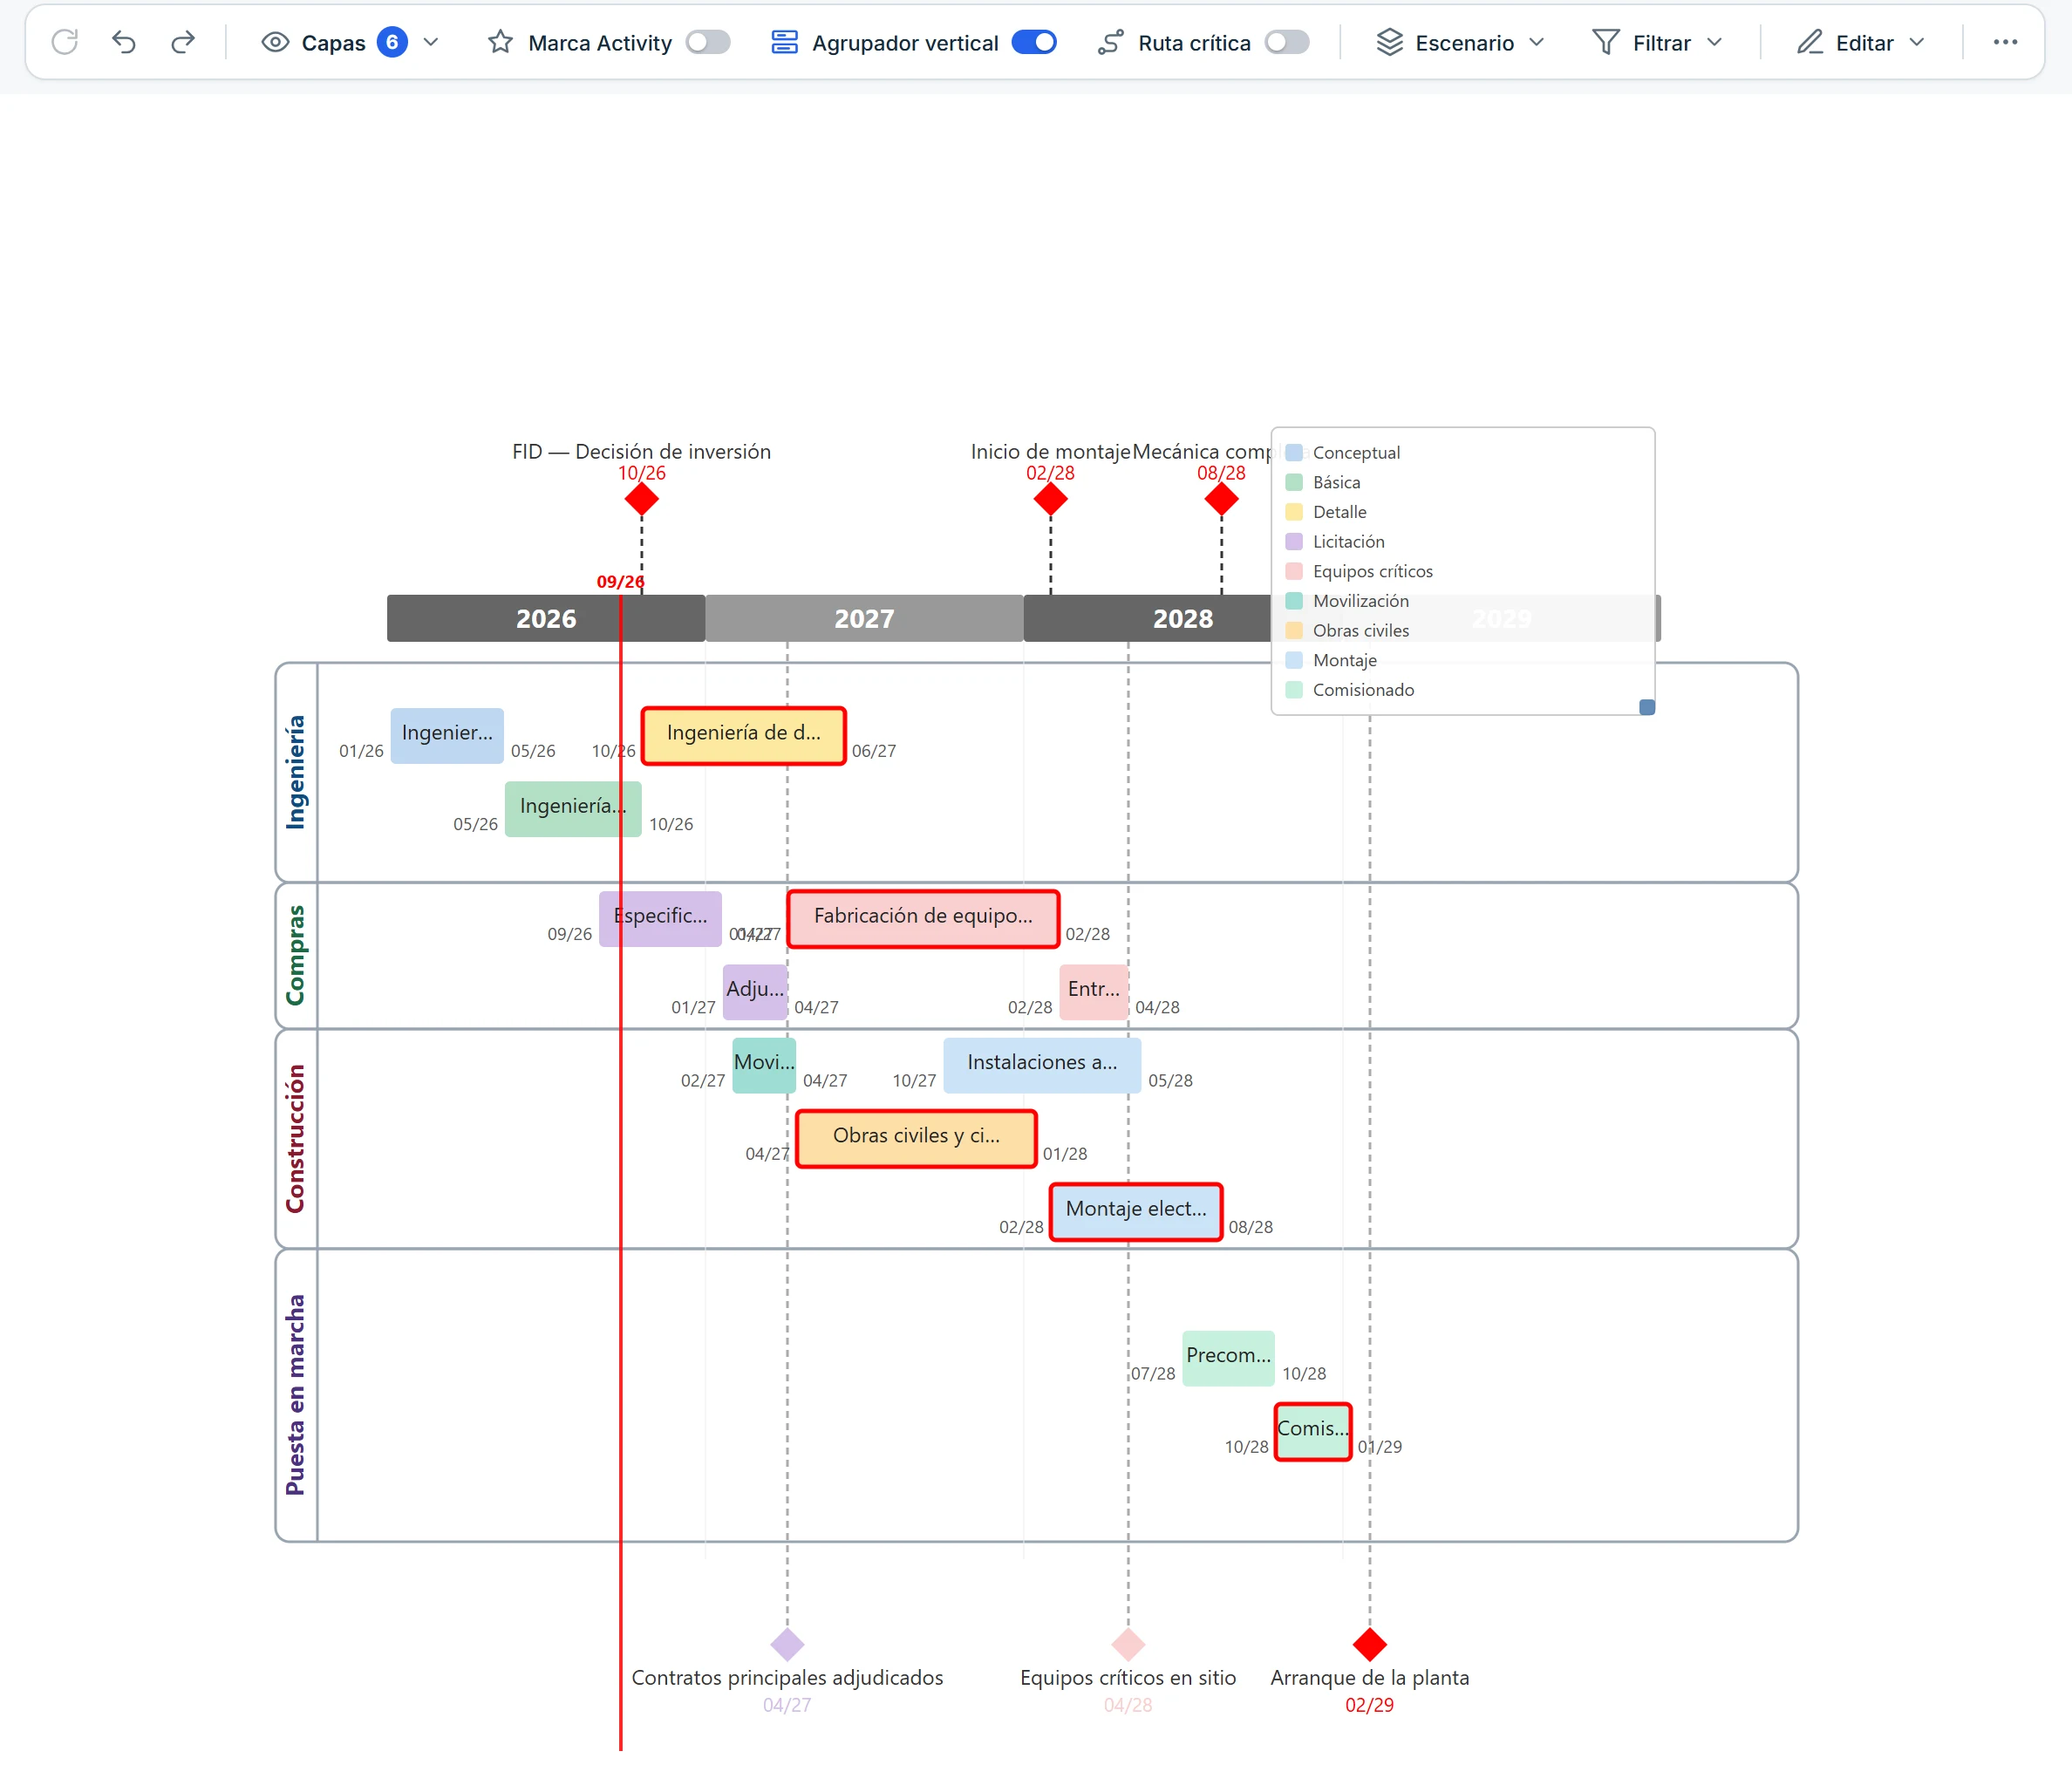Click the Equipos críticos legend color swatch

coord(1293,571)
